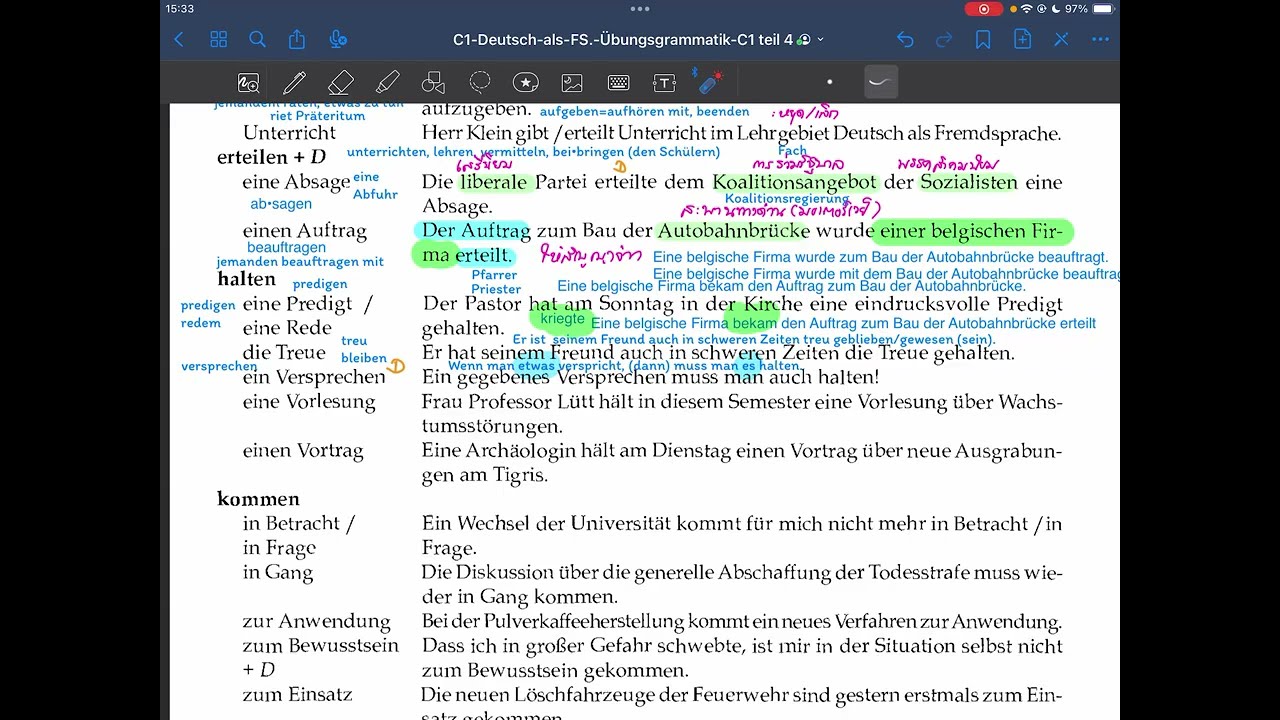Screen dimensions: 1280x720
Task: Open the page thumbnails grid view
Action: (218, 40)
